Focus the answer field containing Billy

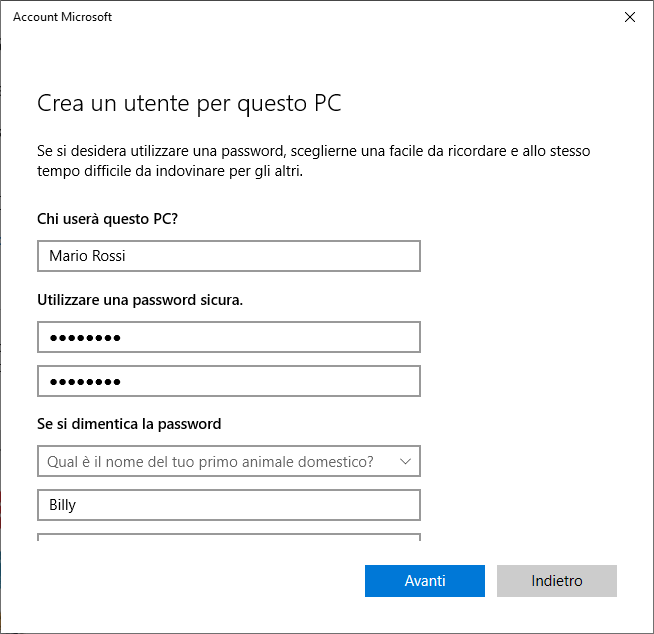click(229, 505)
